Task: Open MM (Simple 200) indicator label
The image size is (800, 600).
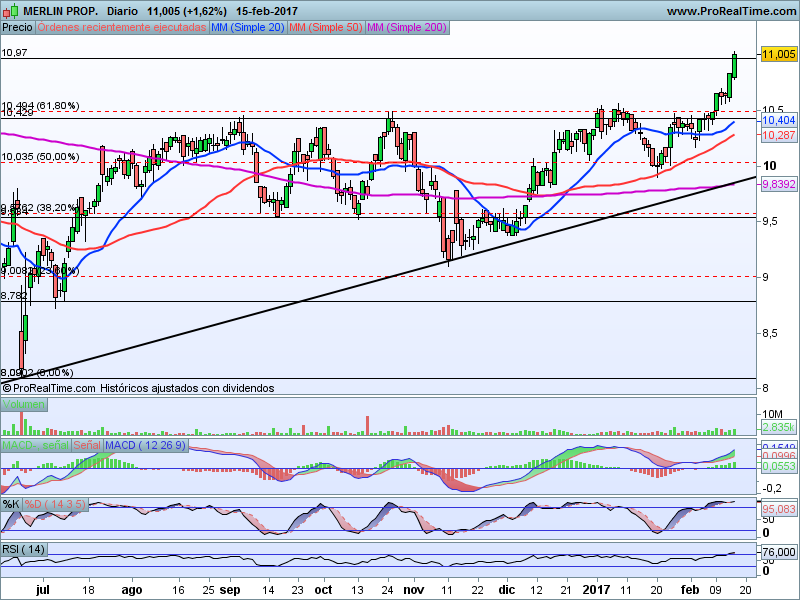Action: [407, 28]
